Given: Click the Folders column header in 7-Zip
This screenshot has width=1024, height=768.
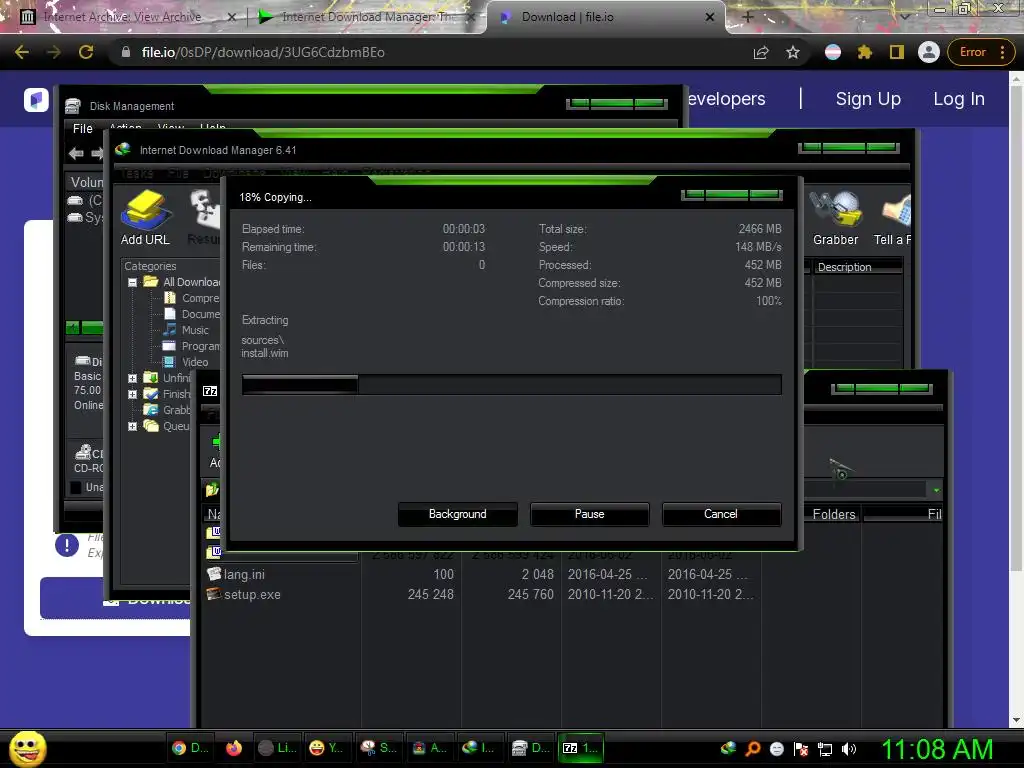Looking at the screenshot, I should [x=833, y=514].
